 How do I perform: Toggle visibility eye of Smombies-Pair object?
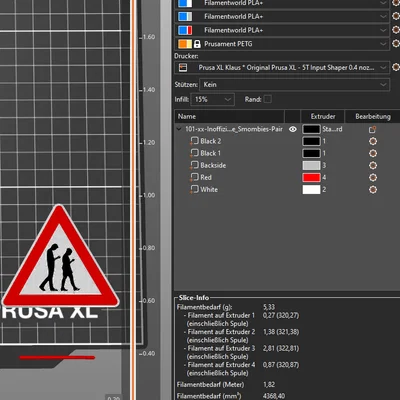[x=293, y=129]
